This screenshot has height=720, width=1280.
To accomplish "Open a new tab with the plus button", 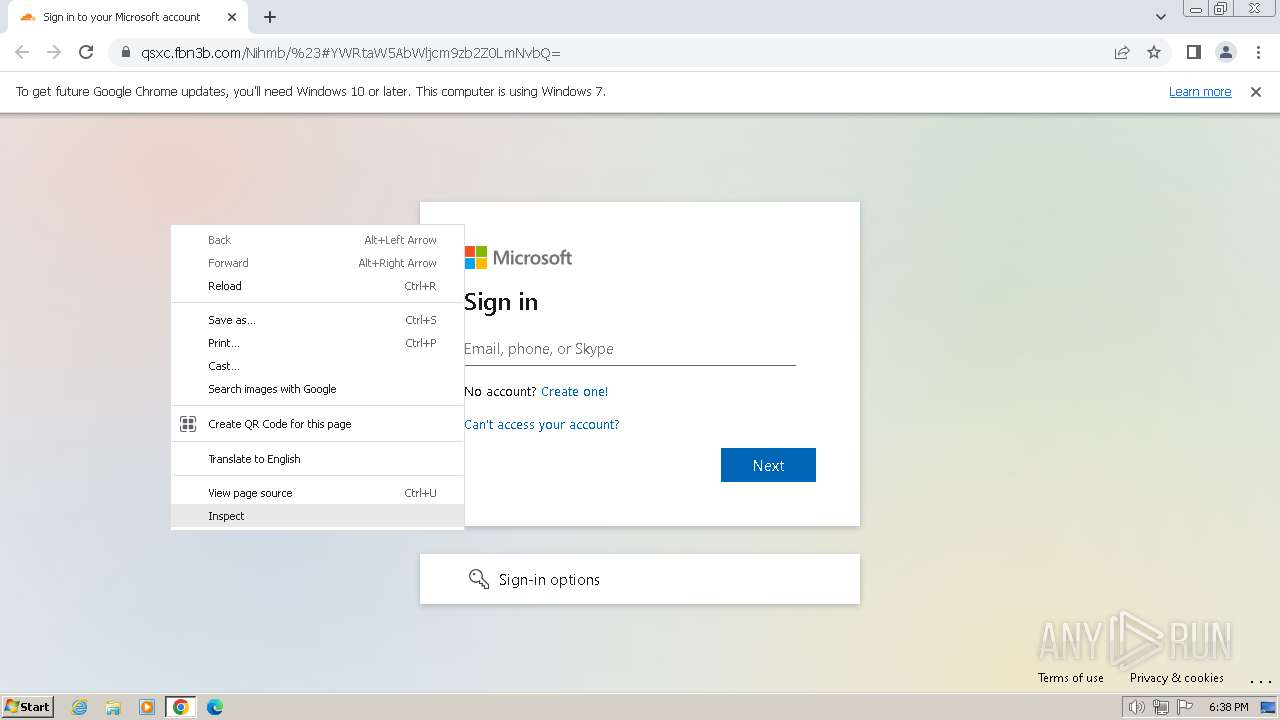I will click(270, 17).
